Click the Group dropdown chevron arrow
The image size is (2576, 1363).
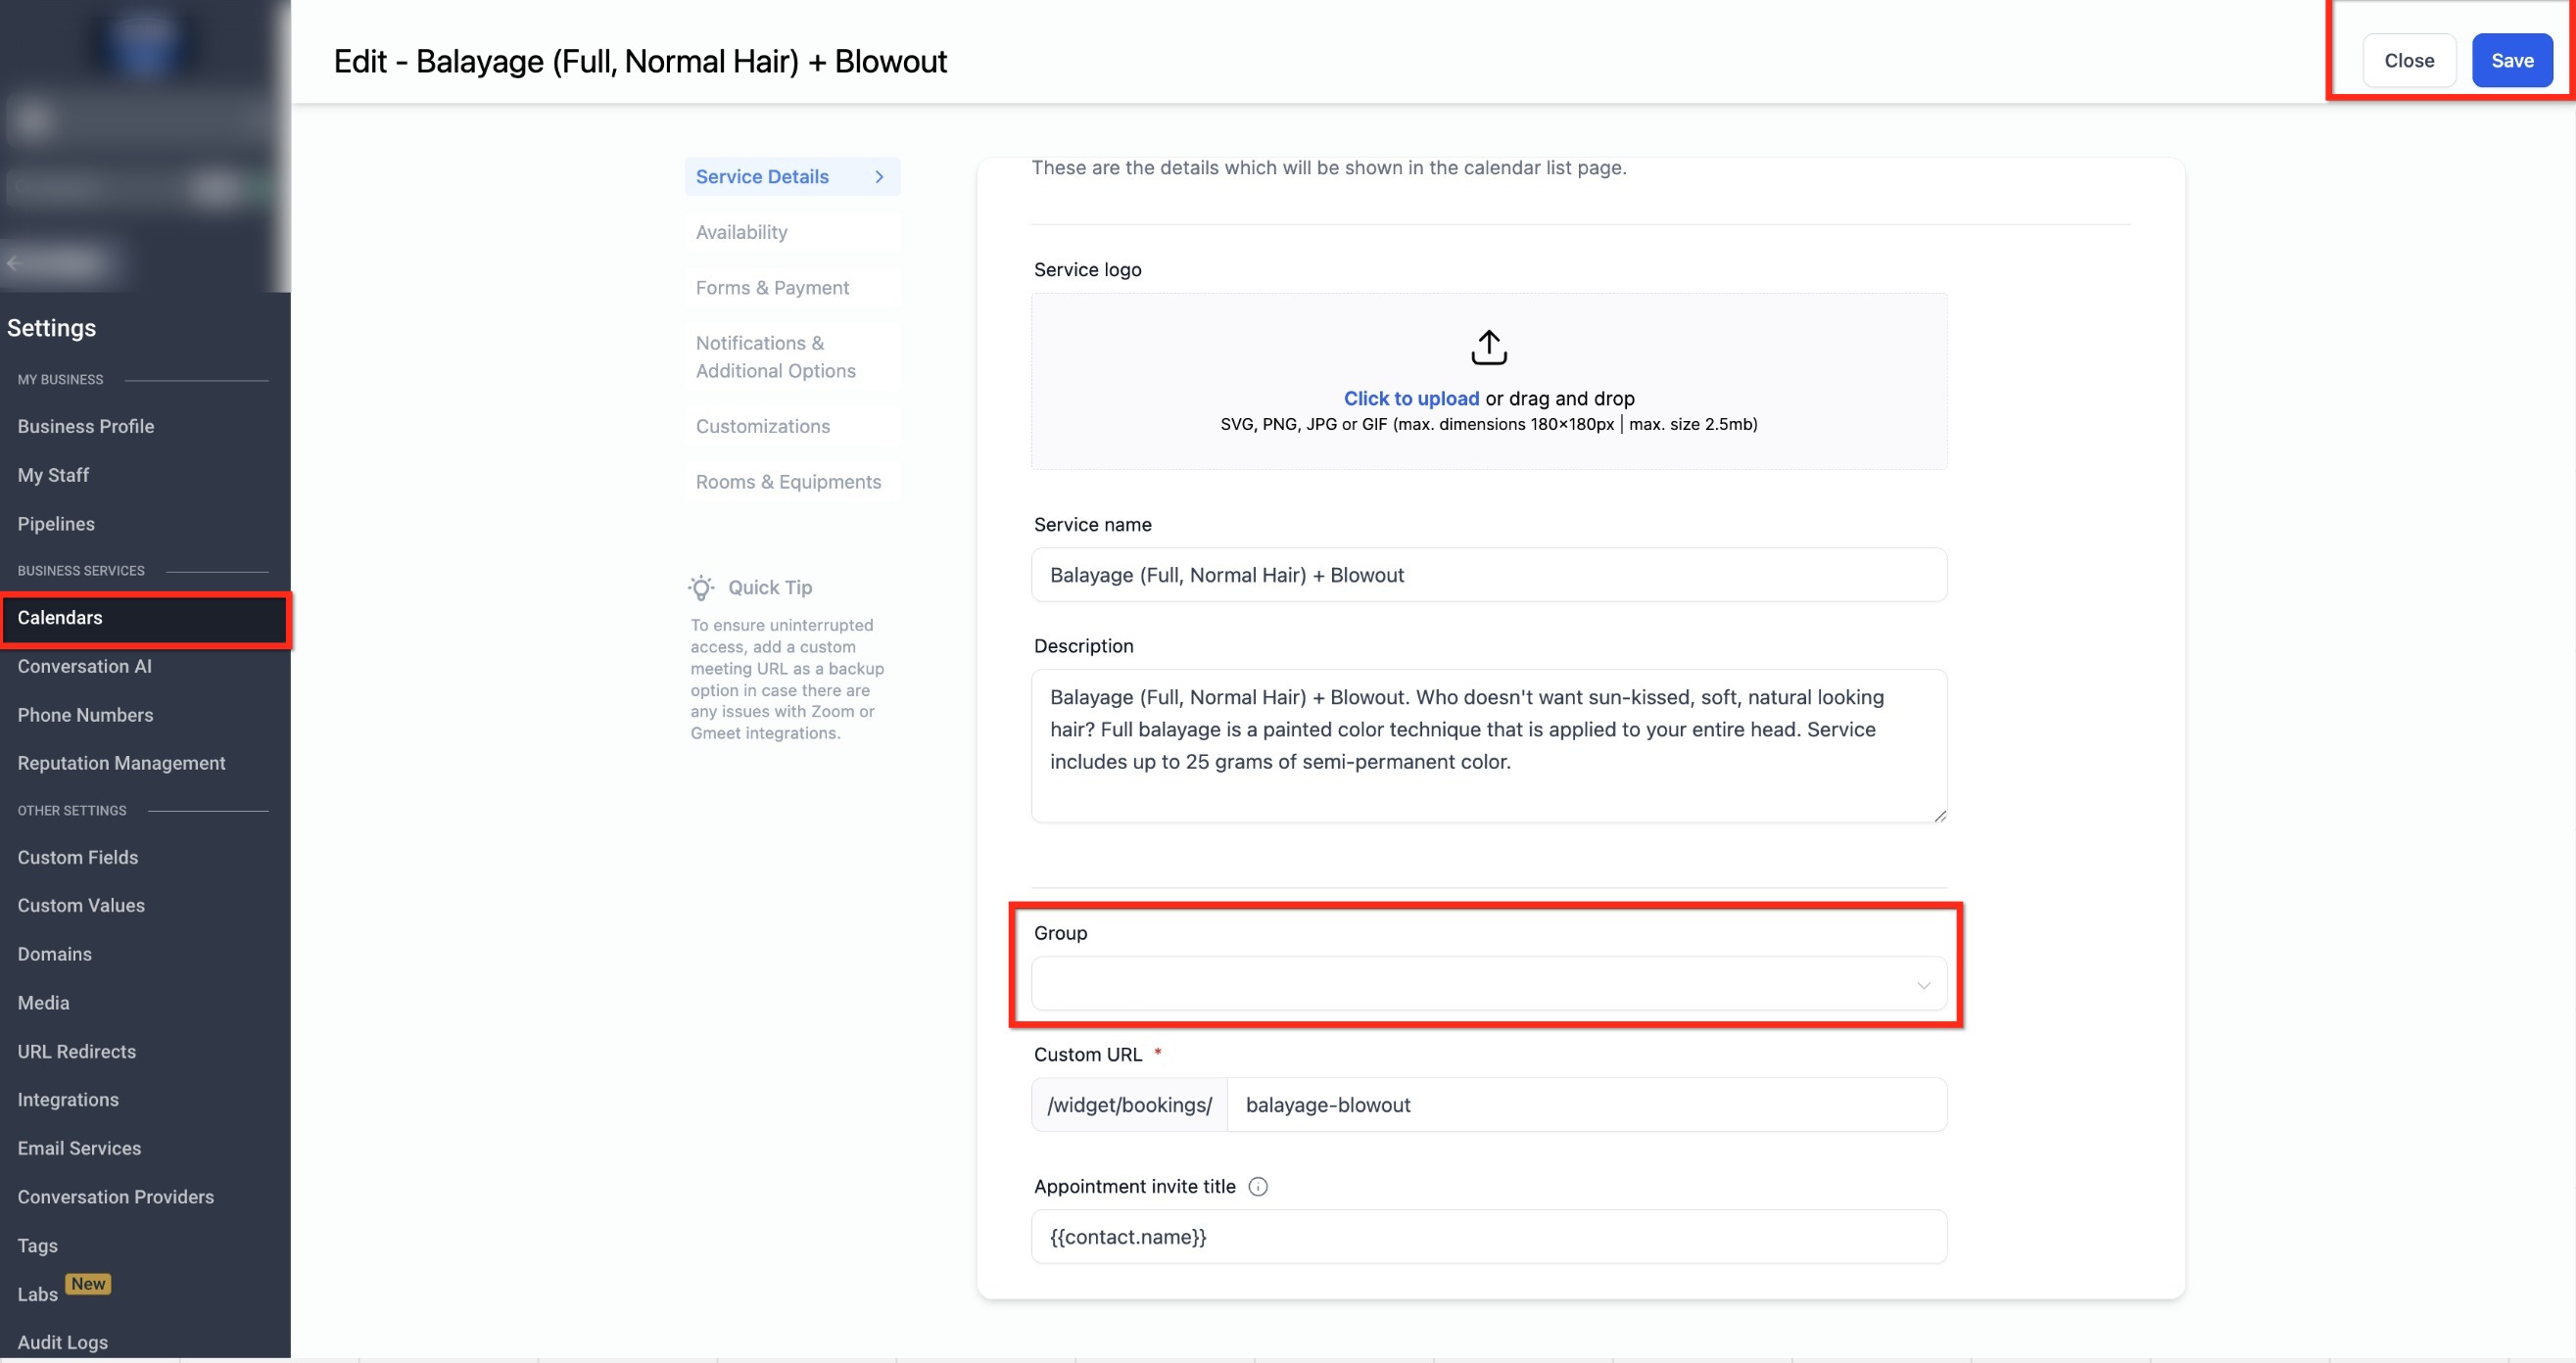pos(1922,985)
